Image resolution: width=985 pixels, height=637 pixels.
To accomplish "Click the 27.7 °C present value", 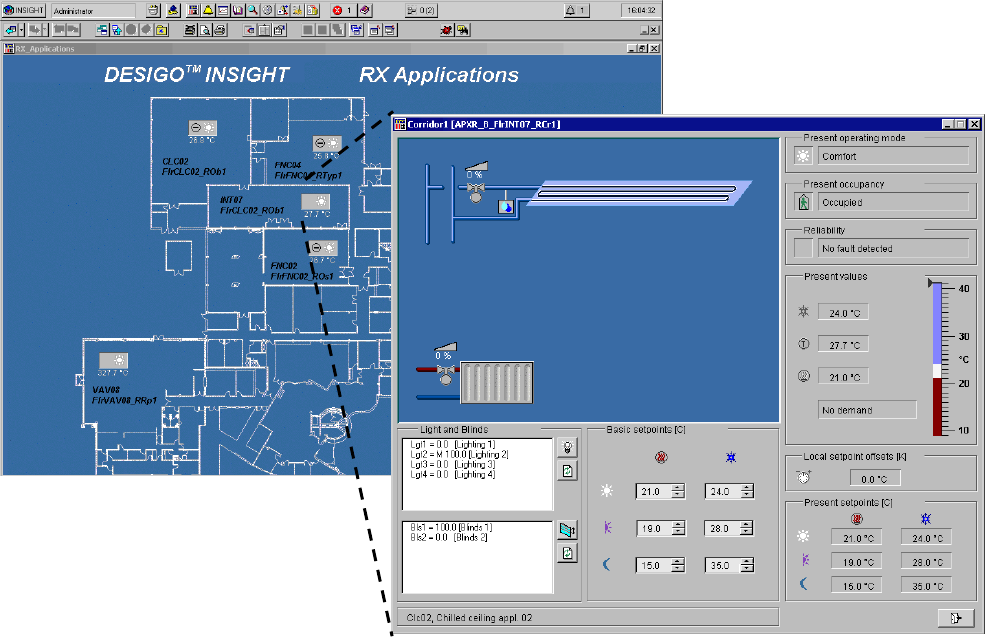I will pos(843,345).
